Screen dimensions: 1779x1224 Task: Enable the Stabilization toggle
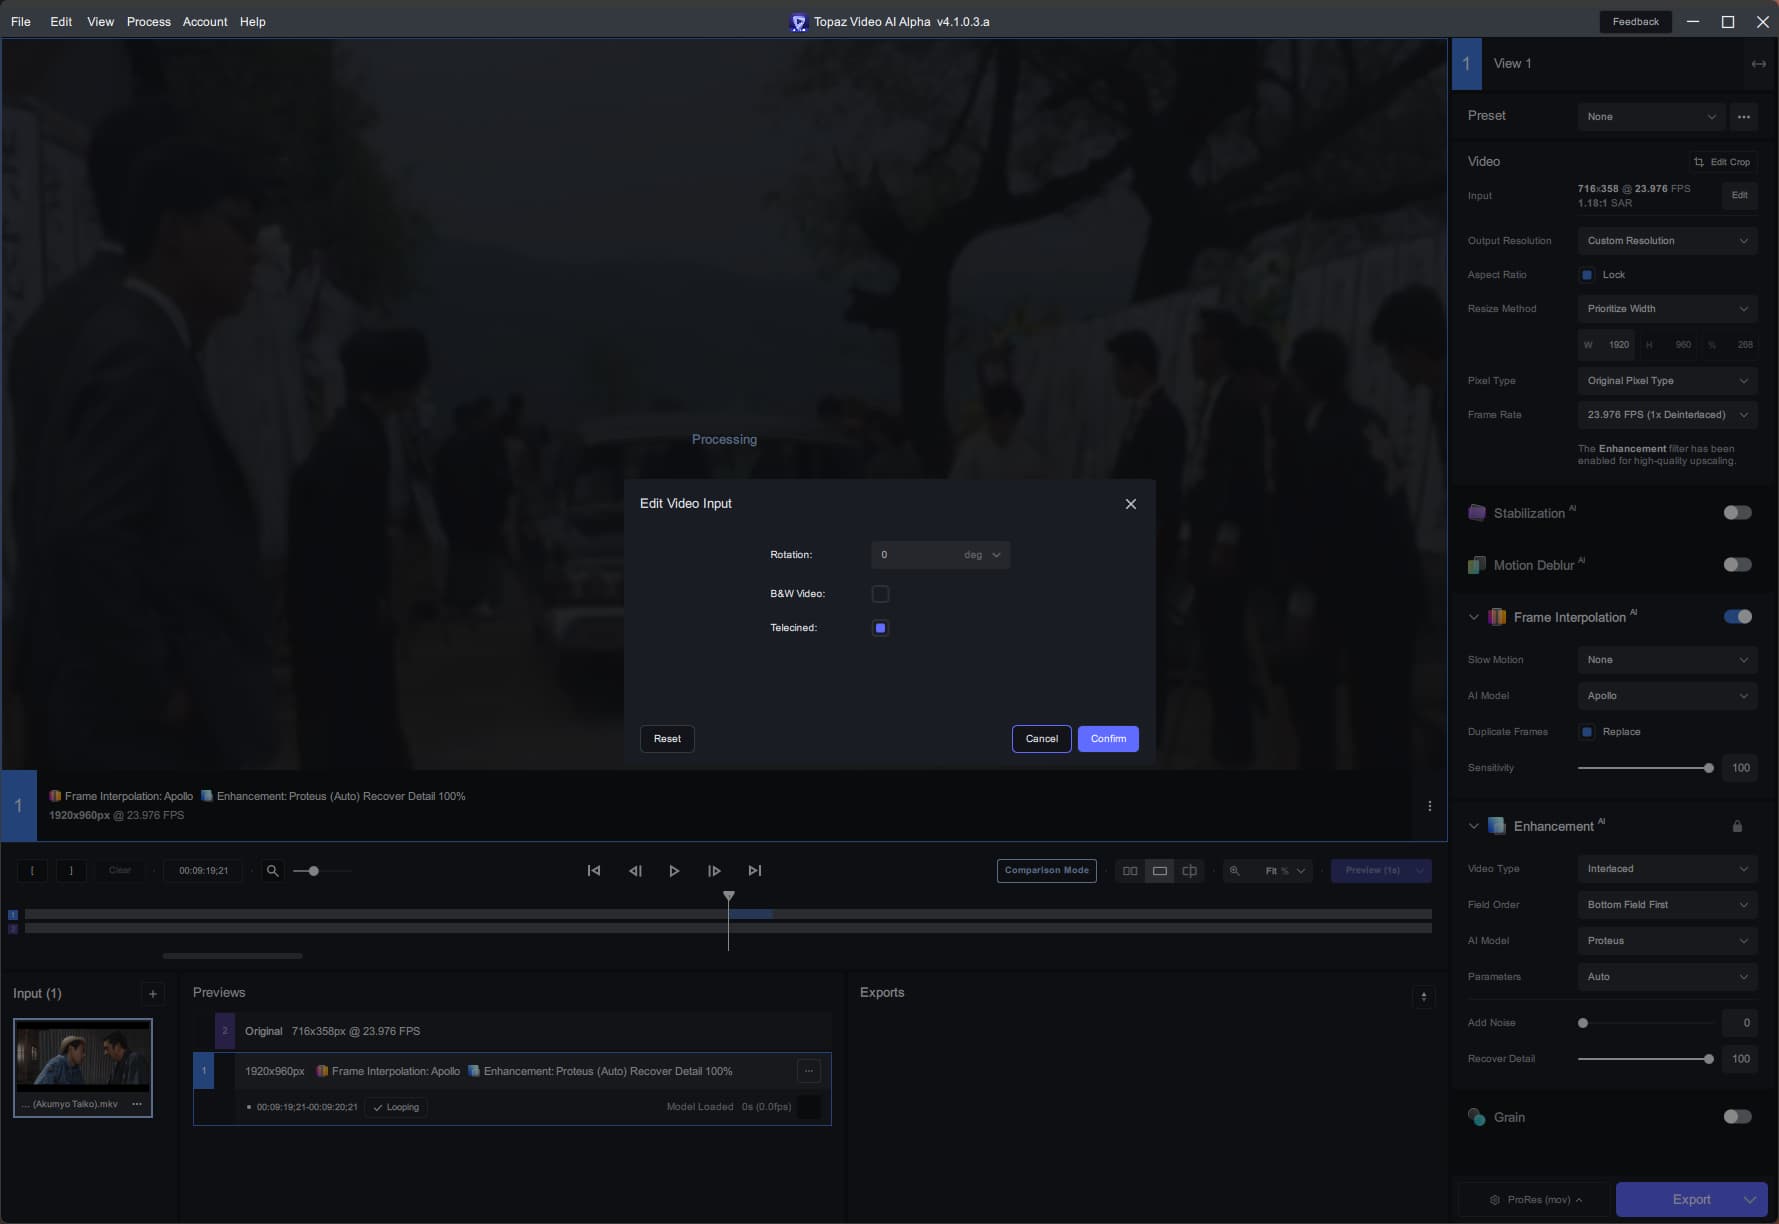tap(1738, 512)
